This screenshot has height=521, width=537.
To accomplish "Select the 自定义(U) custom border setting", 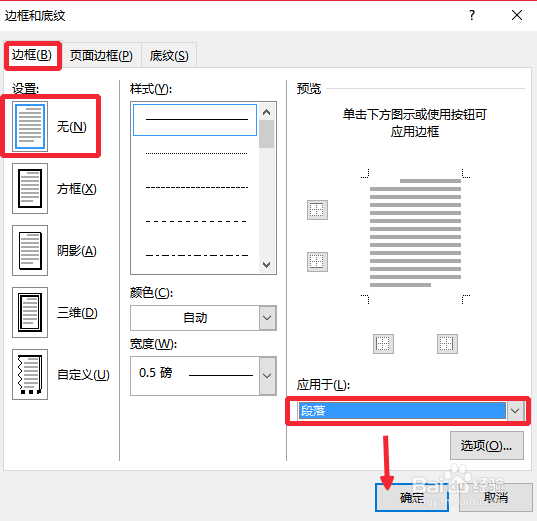I will [x=30, y=374].
